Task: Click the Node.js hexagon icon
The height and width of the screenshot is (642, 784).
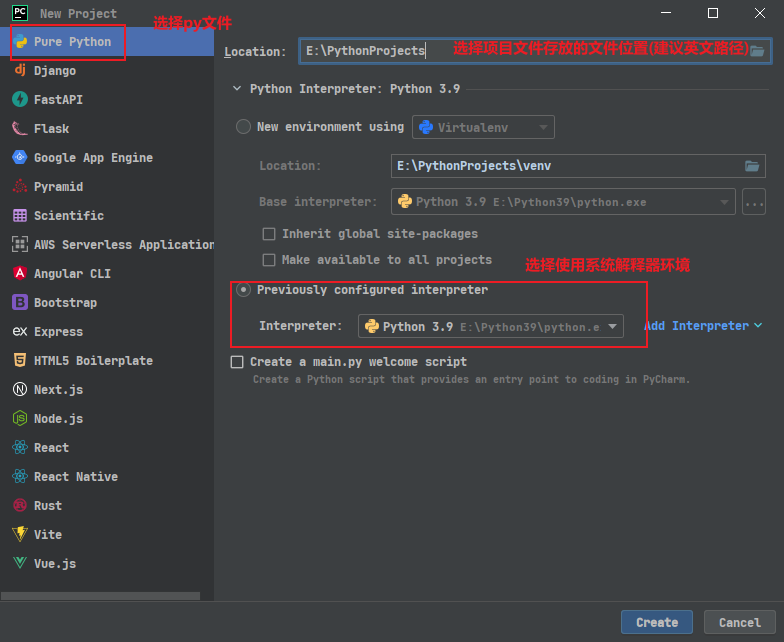Action: pos(20,418)
